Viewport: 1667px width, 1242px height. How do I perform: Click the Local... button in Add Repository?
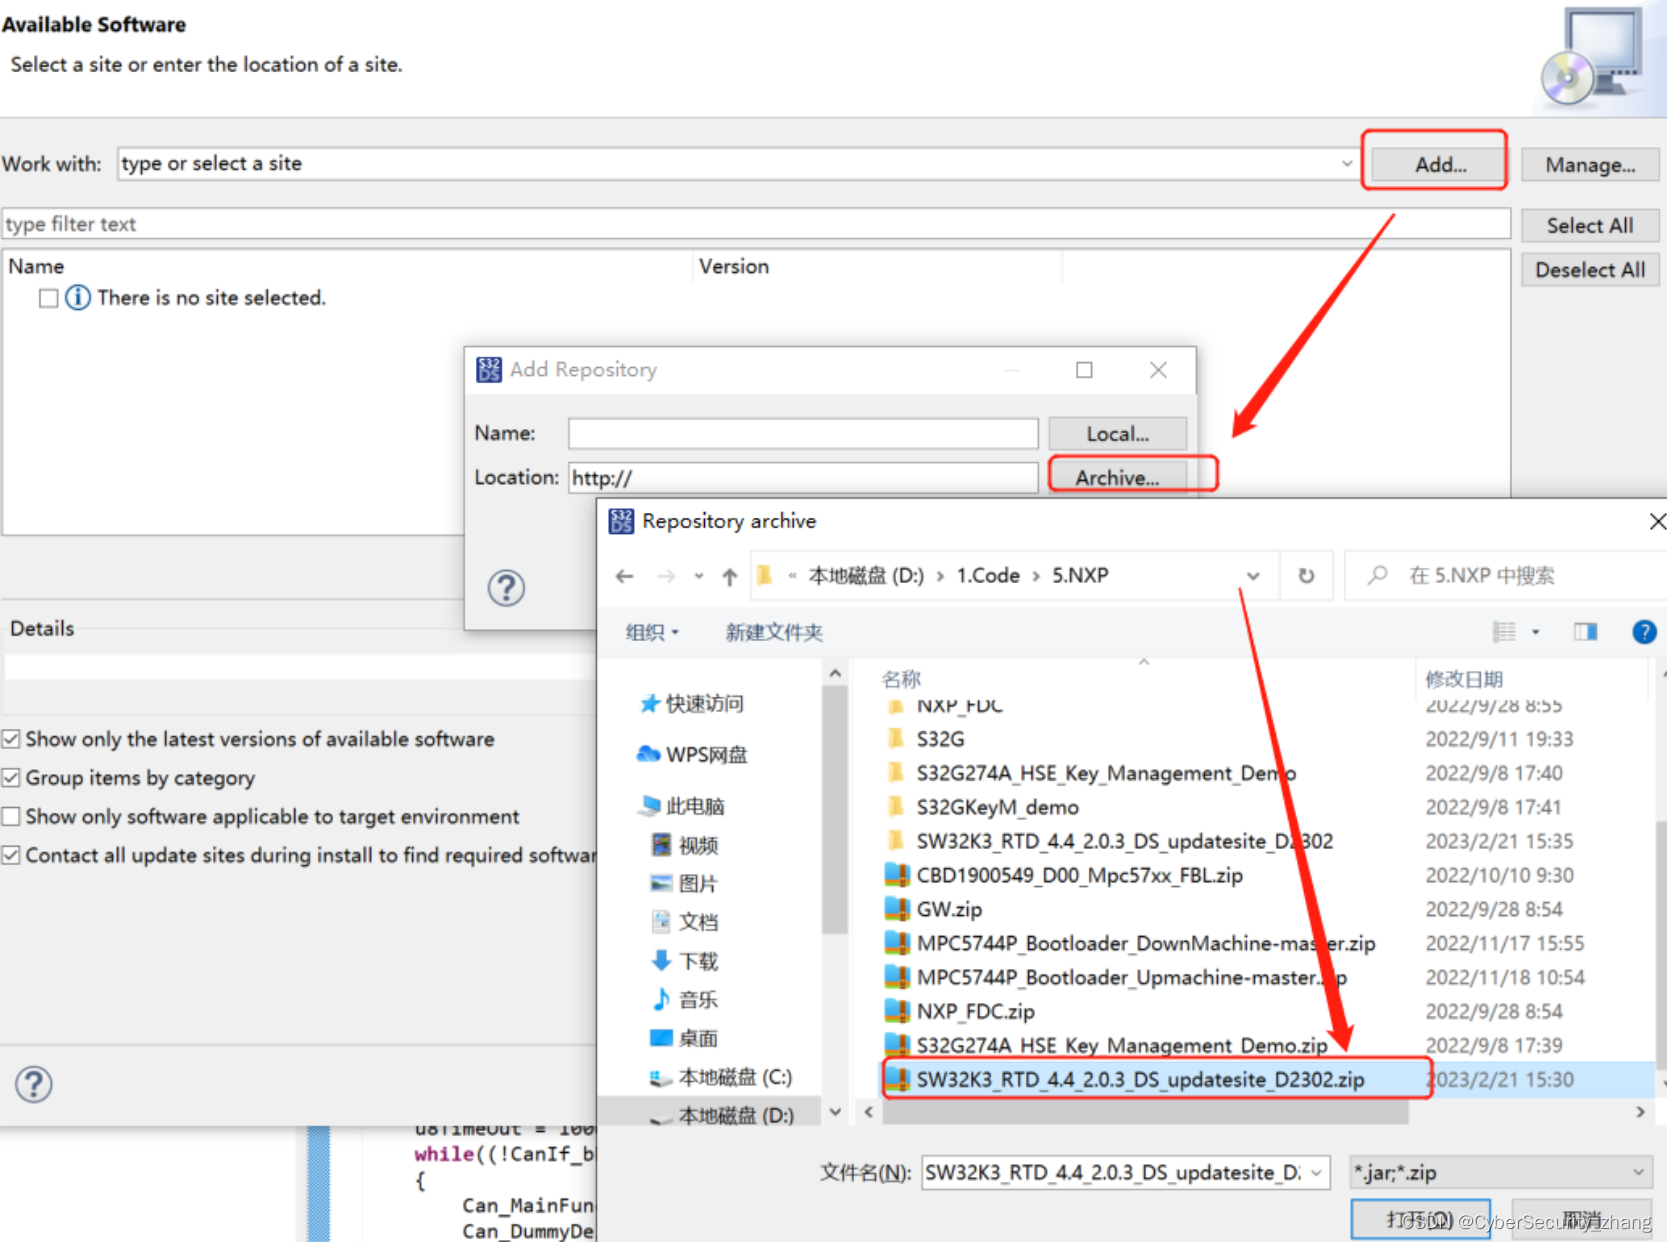(x=1117, y=434)
